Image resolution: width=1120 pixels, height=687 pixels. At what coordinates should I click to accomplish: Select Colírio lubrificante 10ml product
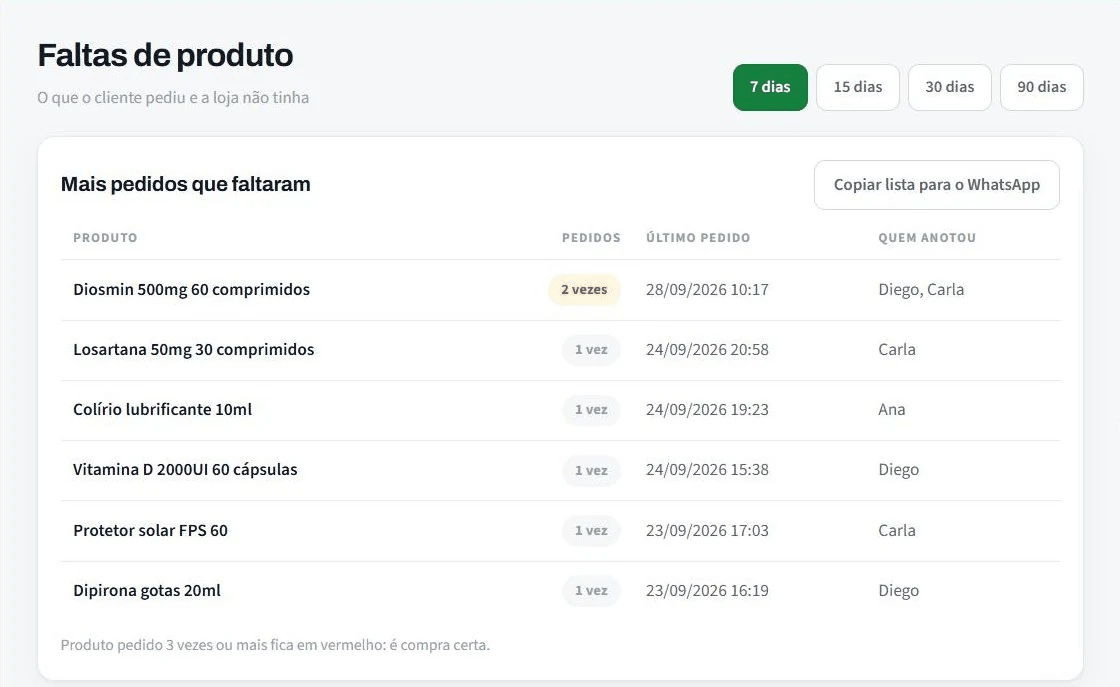162,410
